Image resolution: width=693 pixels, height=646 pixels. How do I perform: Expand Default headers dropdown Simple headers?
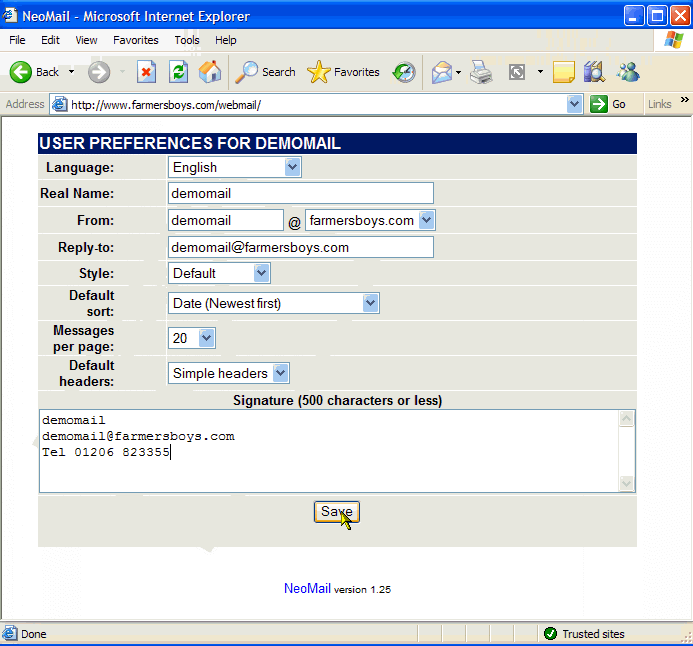point(228,373)
